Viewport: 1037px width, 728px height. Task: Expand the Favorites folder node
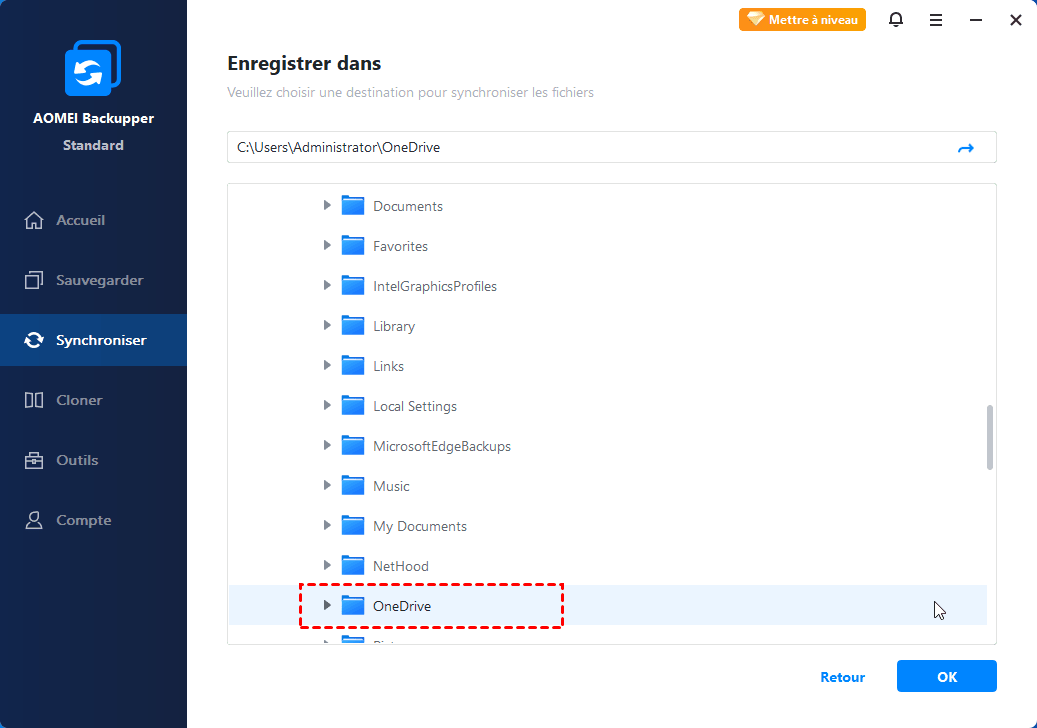coord(327,246)
